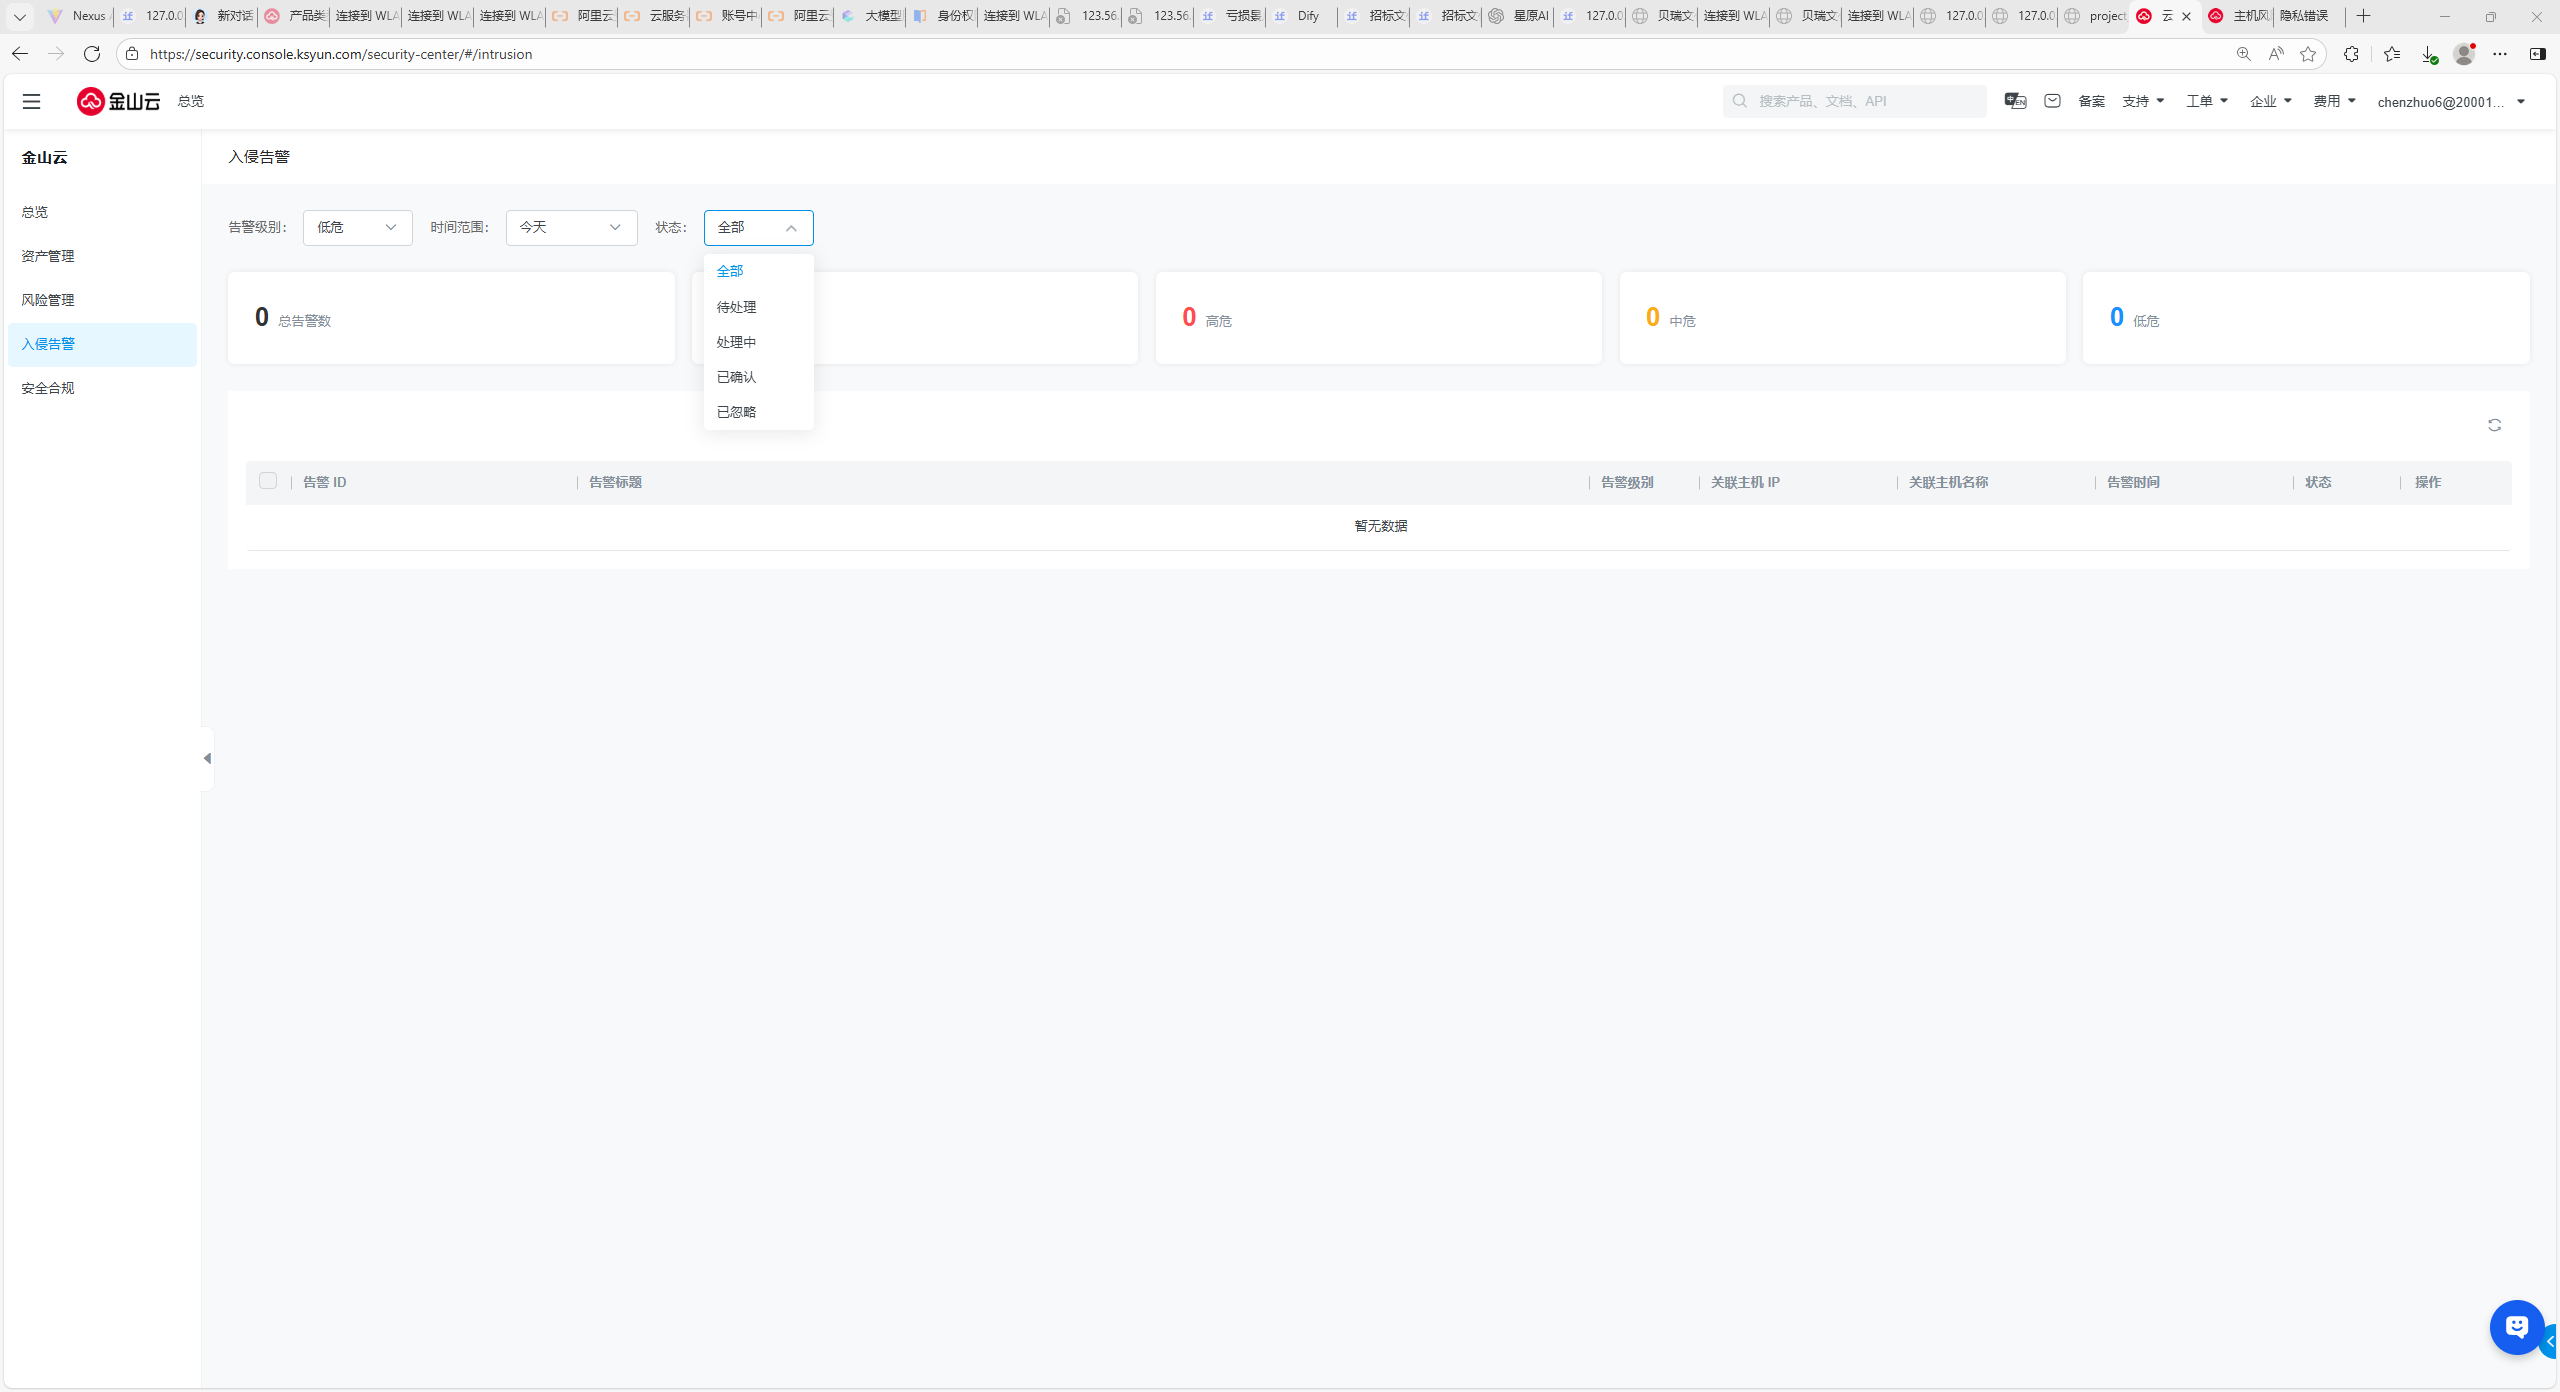The height and width of the screenshot is (1392, 2560).
Task: Expand the alert level dropdown
Action: (x=357, y=228)
